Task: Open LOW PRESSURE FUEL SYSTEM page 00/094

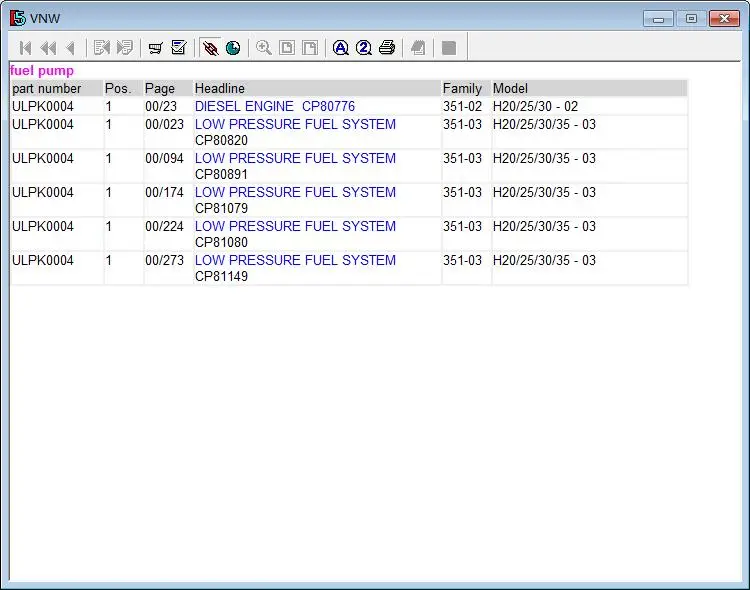Action: click(x=295, y=158)
